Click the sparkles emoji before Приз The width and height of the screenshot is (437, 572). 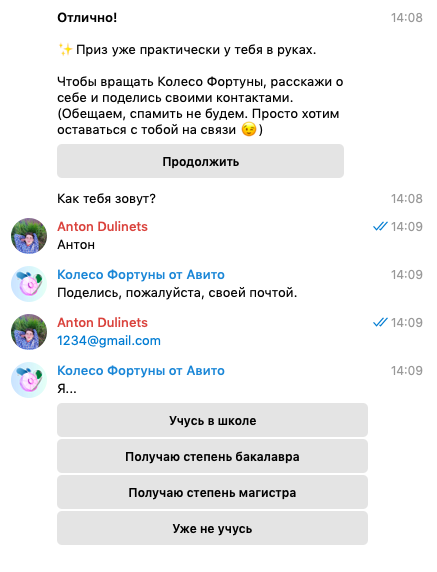(x=65, y=49)
